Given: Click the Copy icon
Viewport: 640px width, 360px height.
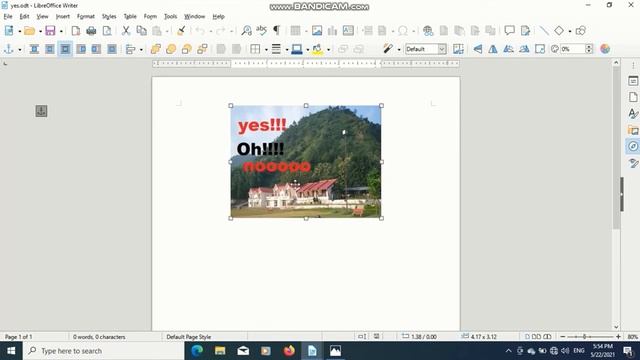Looking at the screenshot, I should pos(141,31).
